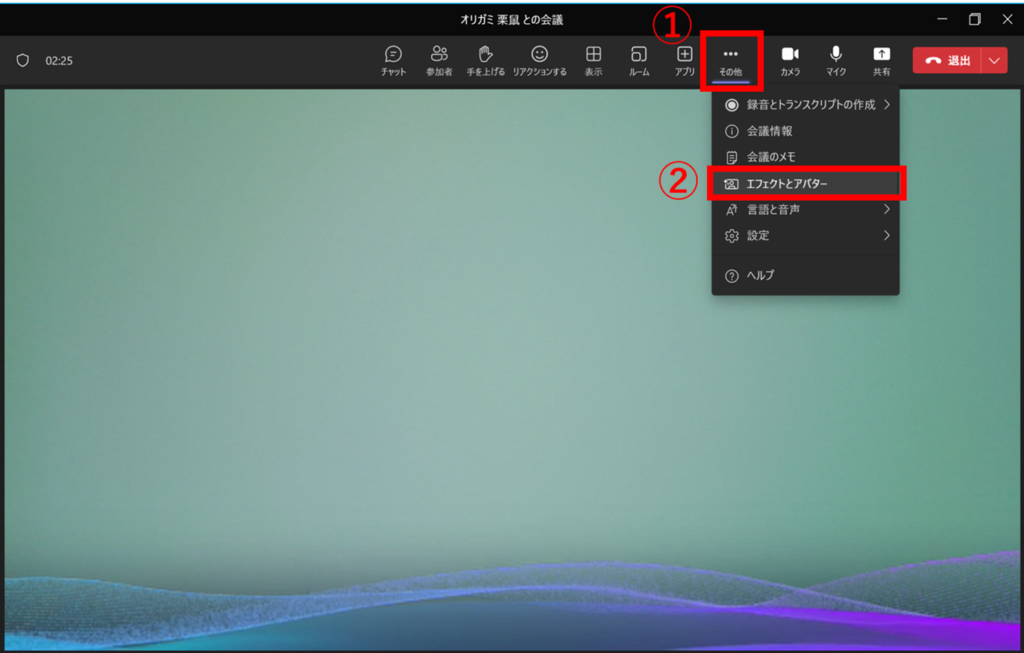This screenshot has width=1024, height=653.
Task: Toggle the カメラ (camera) on or off
Action: tap(790, 59)
